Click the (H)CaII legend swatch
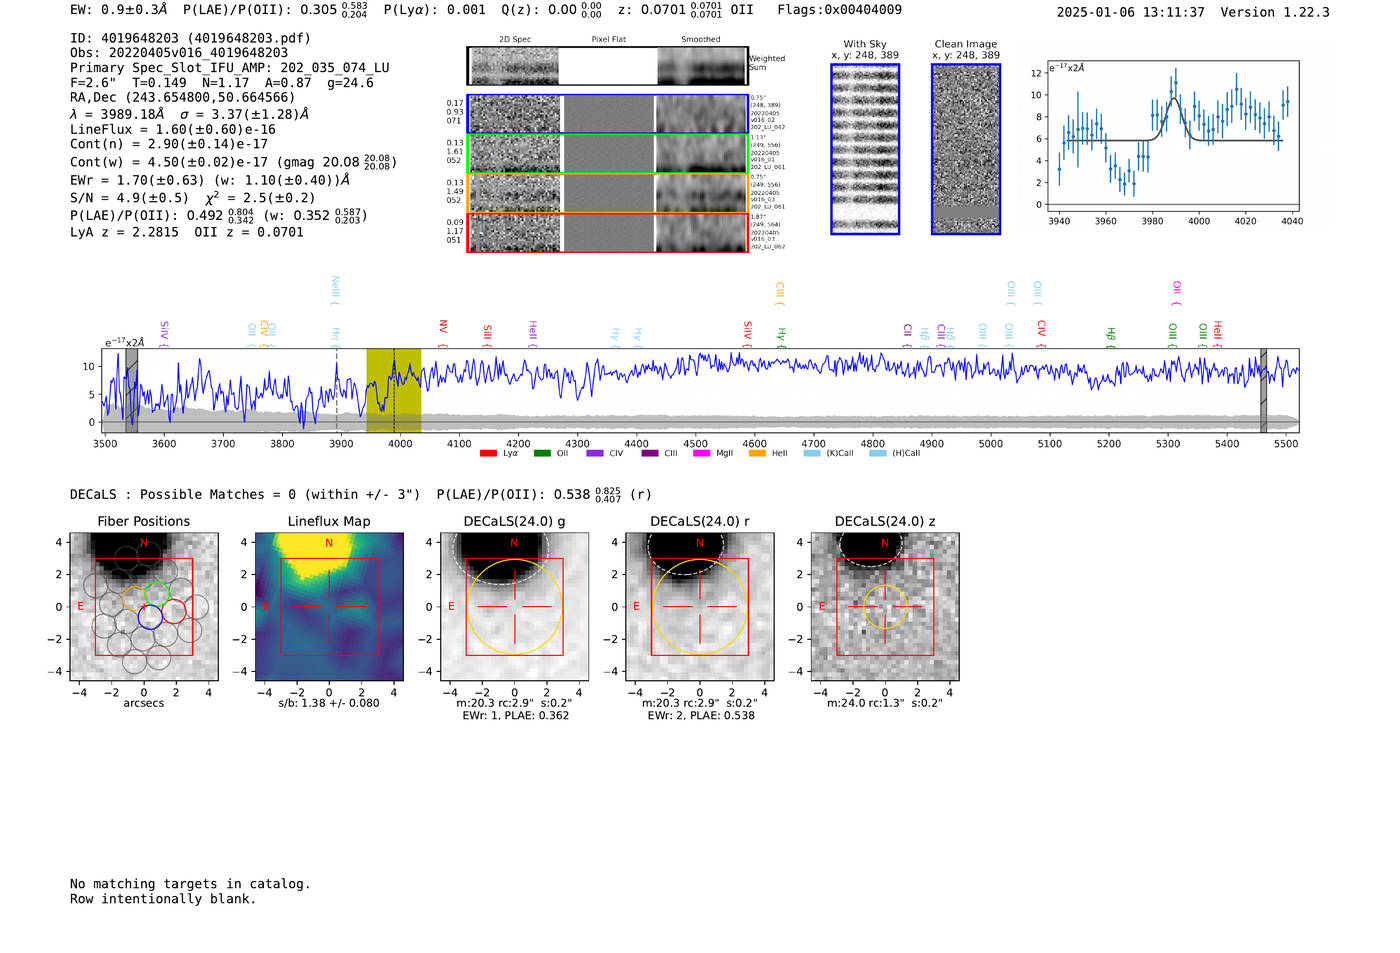This screenshot has width=1400, height=953. [878, 453]
